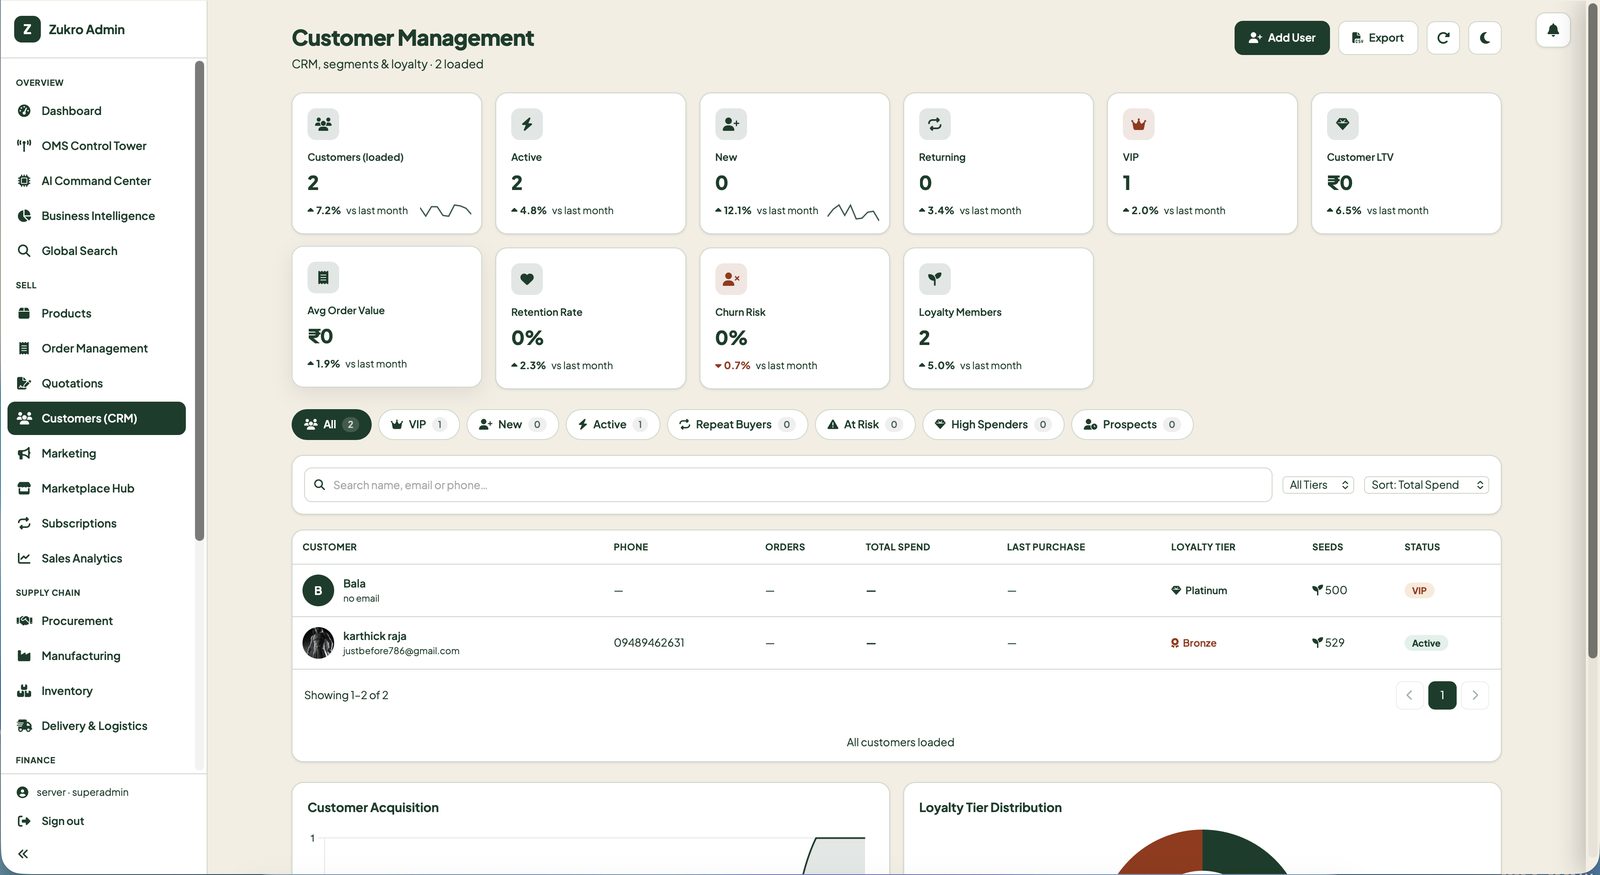The image size is (1600, 875).
Task: Go to previous page with left chevron
Action: (1409, 695)
